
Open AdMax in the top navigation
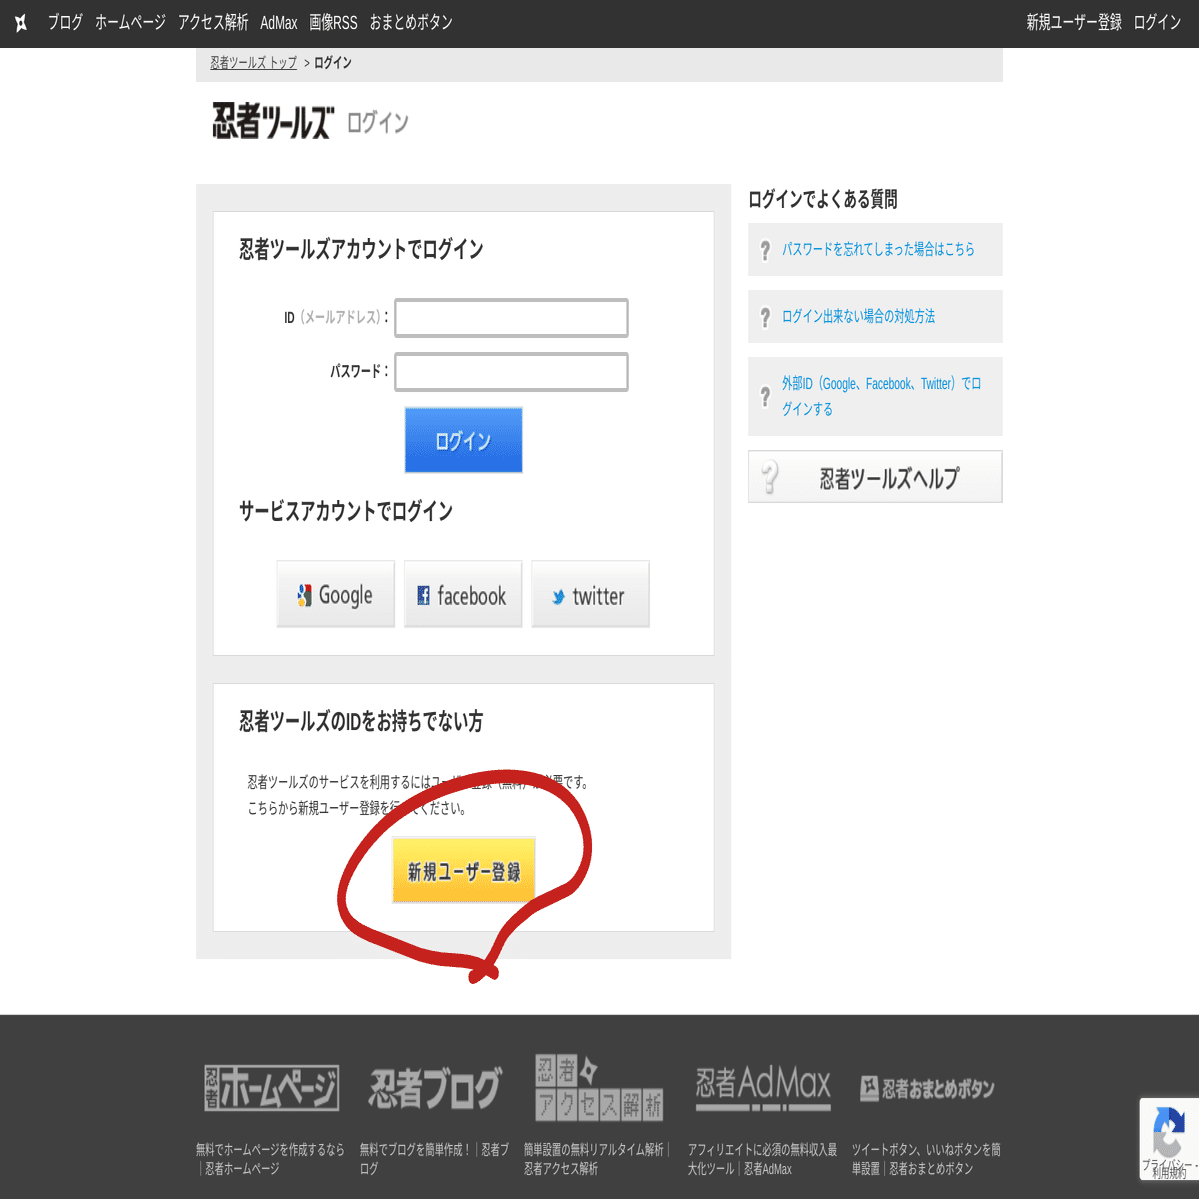[x=278, y=23]
